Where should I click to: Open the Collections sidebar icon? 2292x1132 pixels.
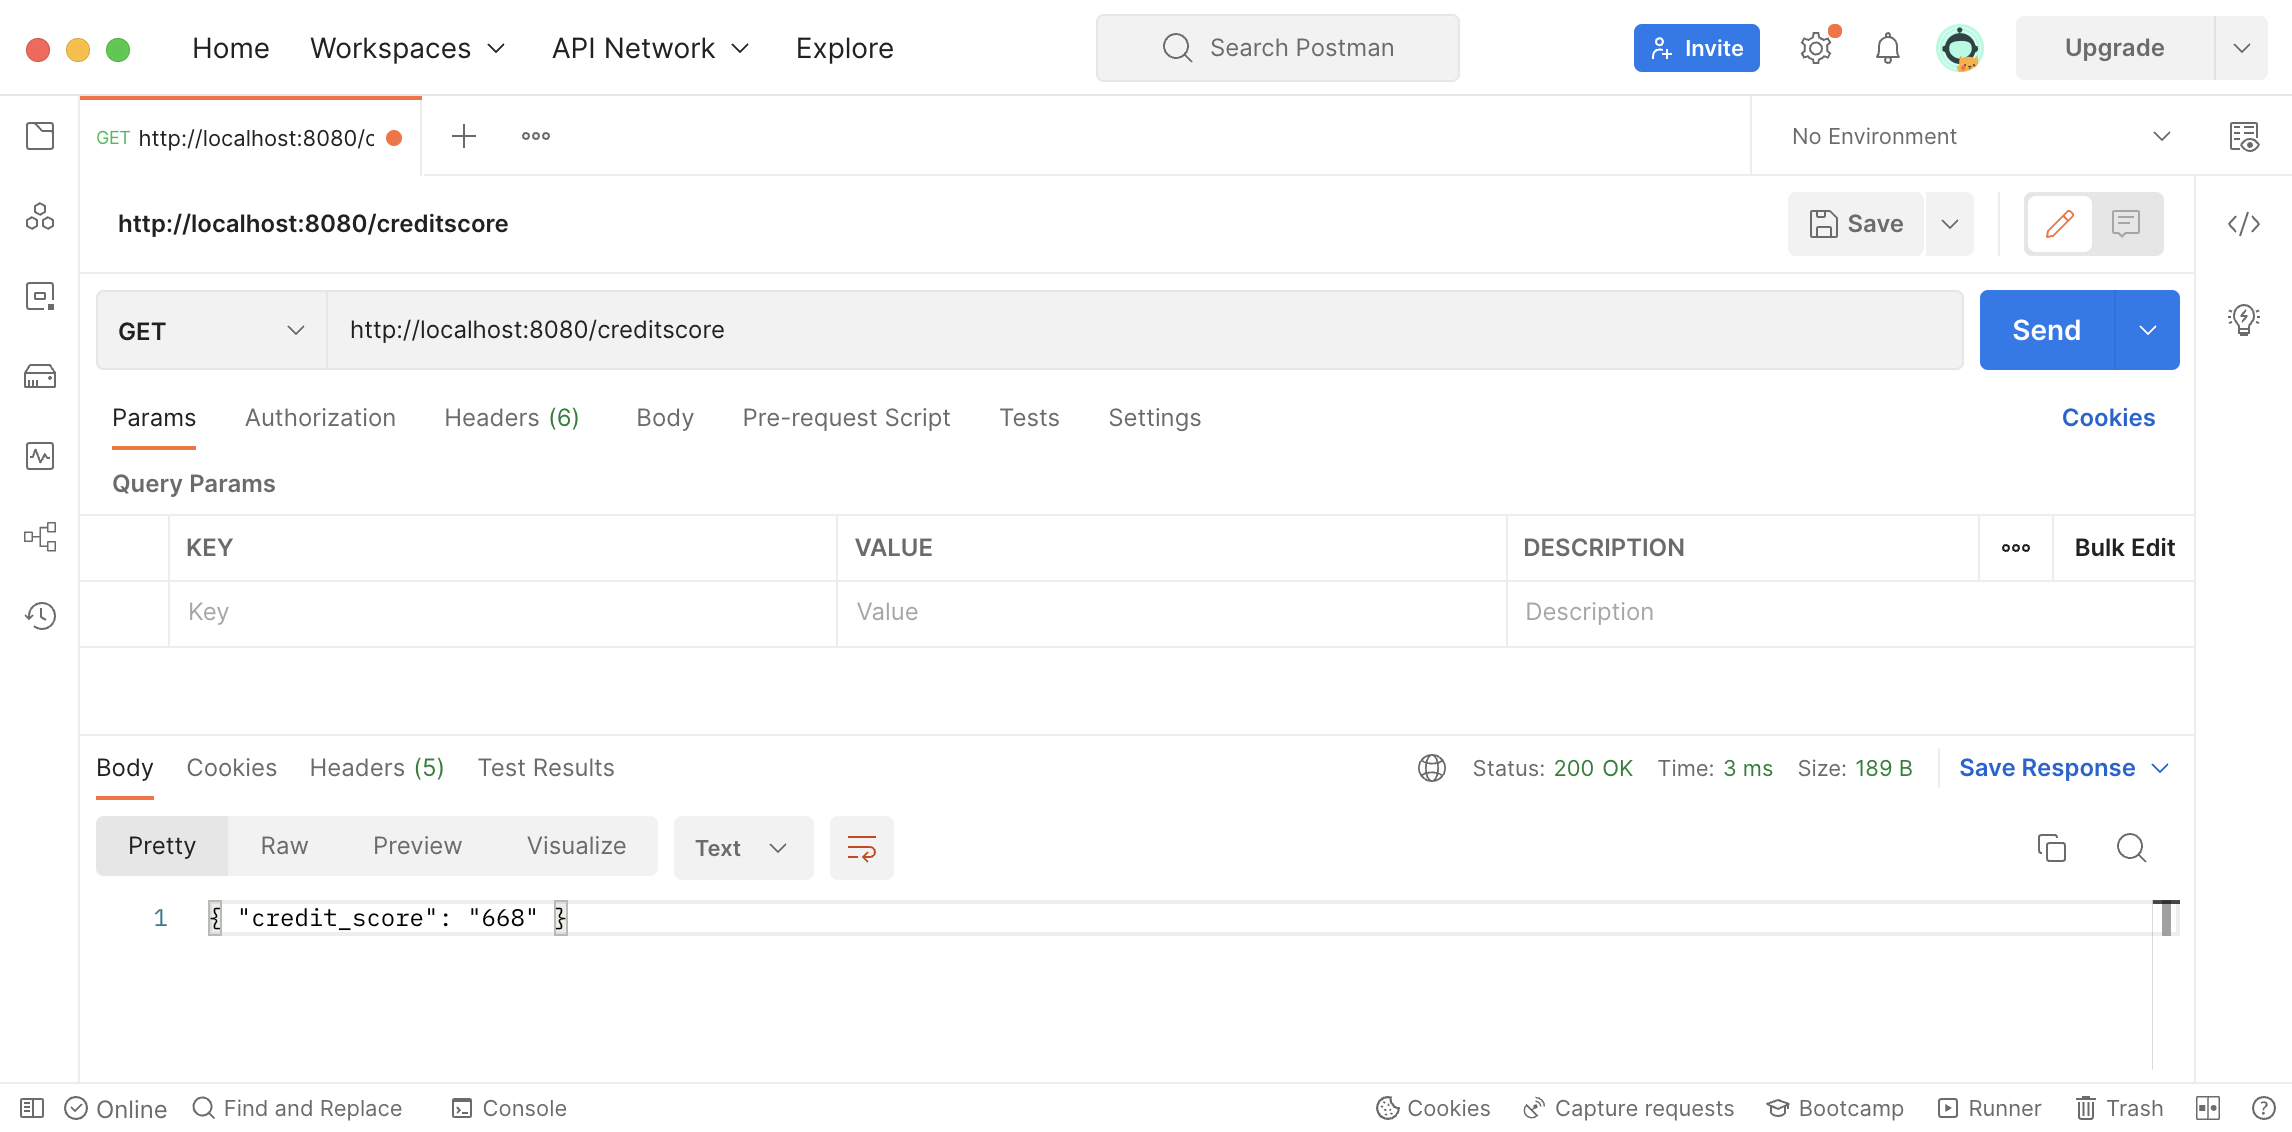point(40,136)
